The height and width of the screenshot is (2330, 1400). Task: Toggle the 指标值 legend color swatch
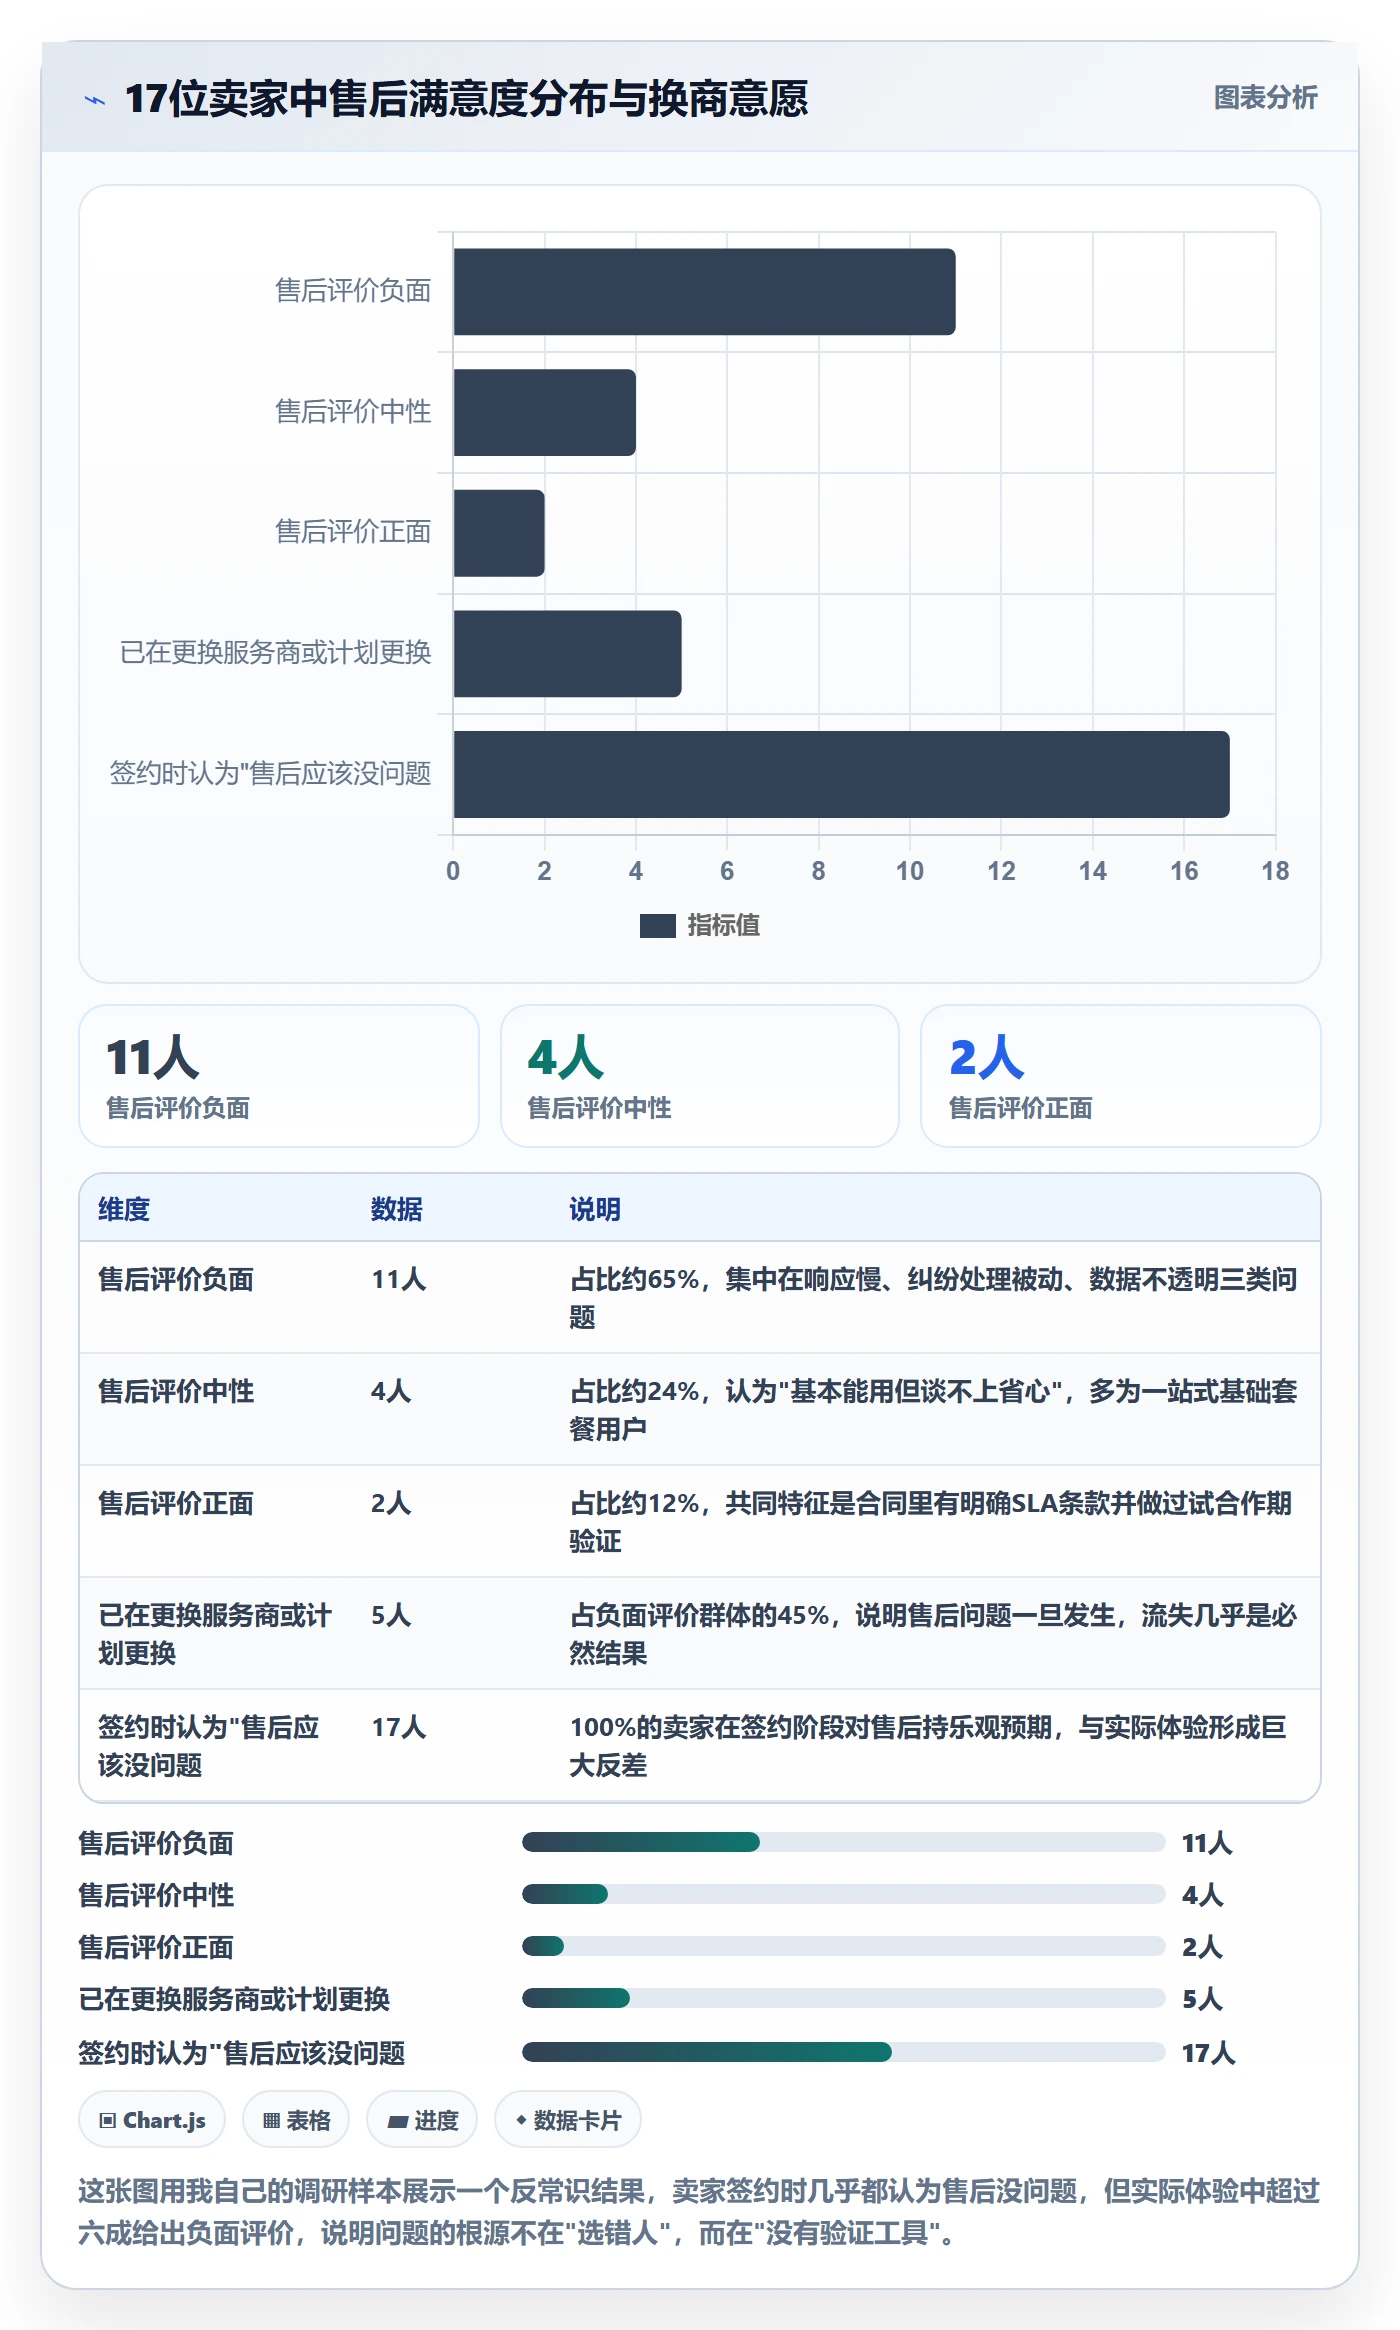(x=658, y=926)
